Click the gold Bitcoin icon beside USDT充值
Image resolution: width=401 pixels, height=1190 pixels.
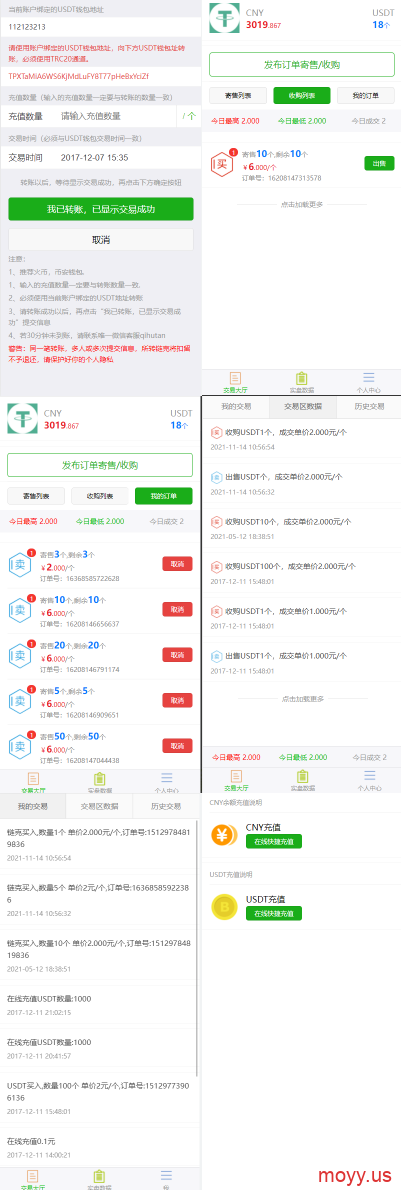[x=225, y=906]
